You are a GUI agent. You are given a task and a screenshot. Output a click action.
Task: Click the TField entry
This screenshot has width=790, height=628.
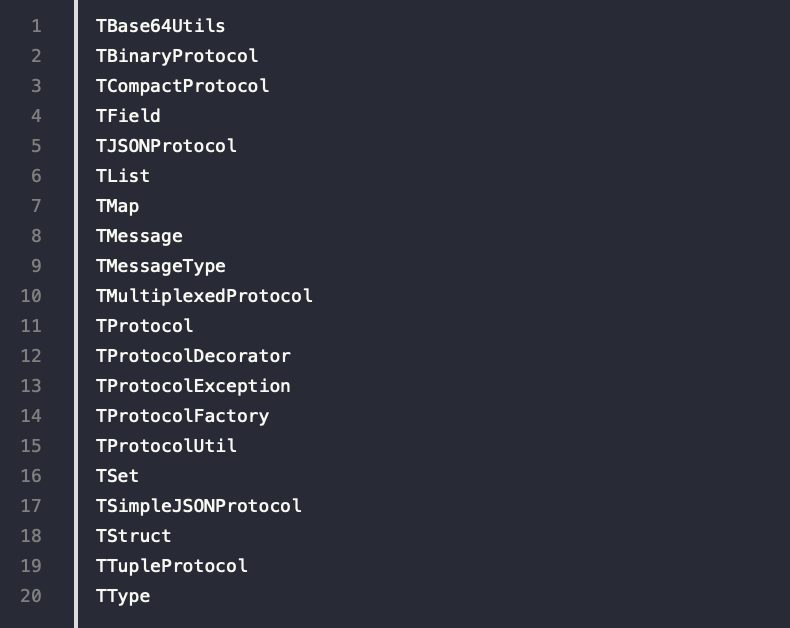(x=128, y=116)
